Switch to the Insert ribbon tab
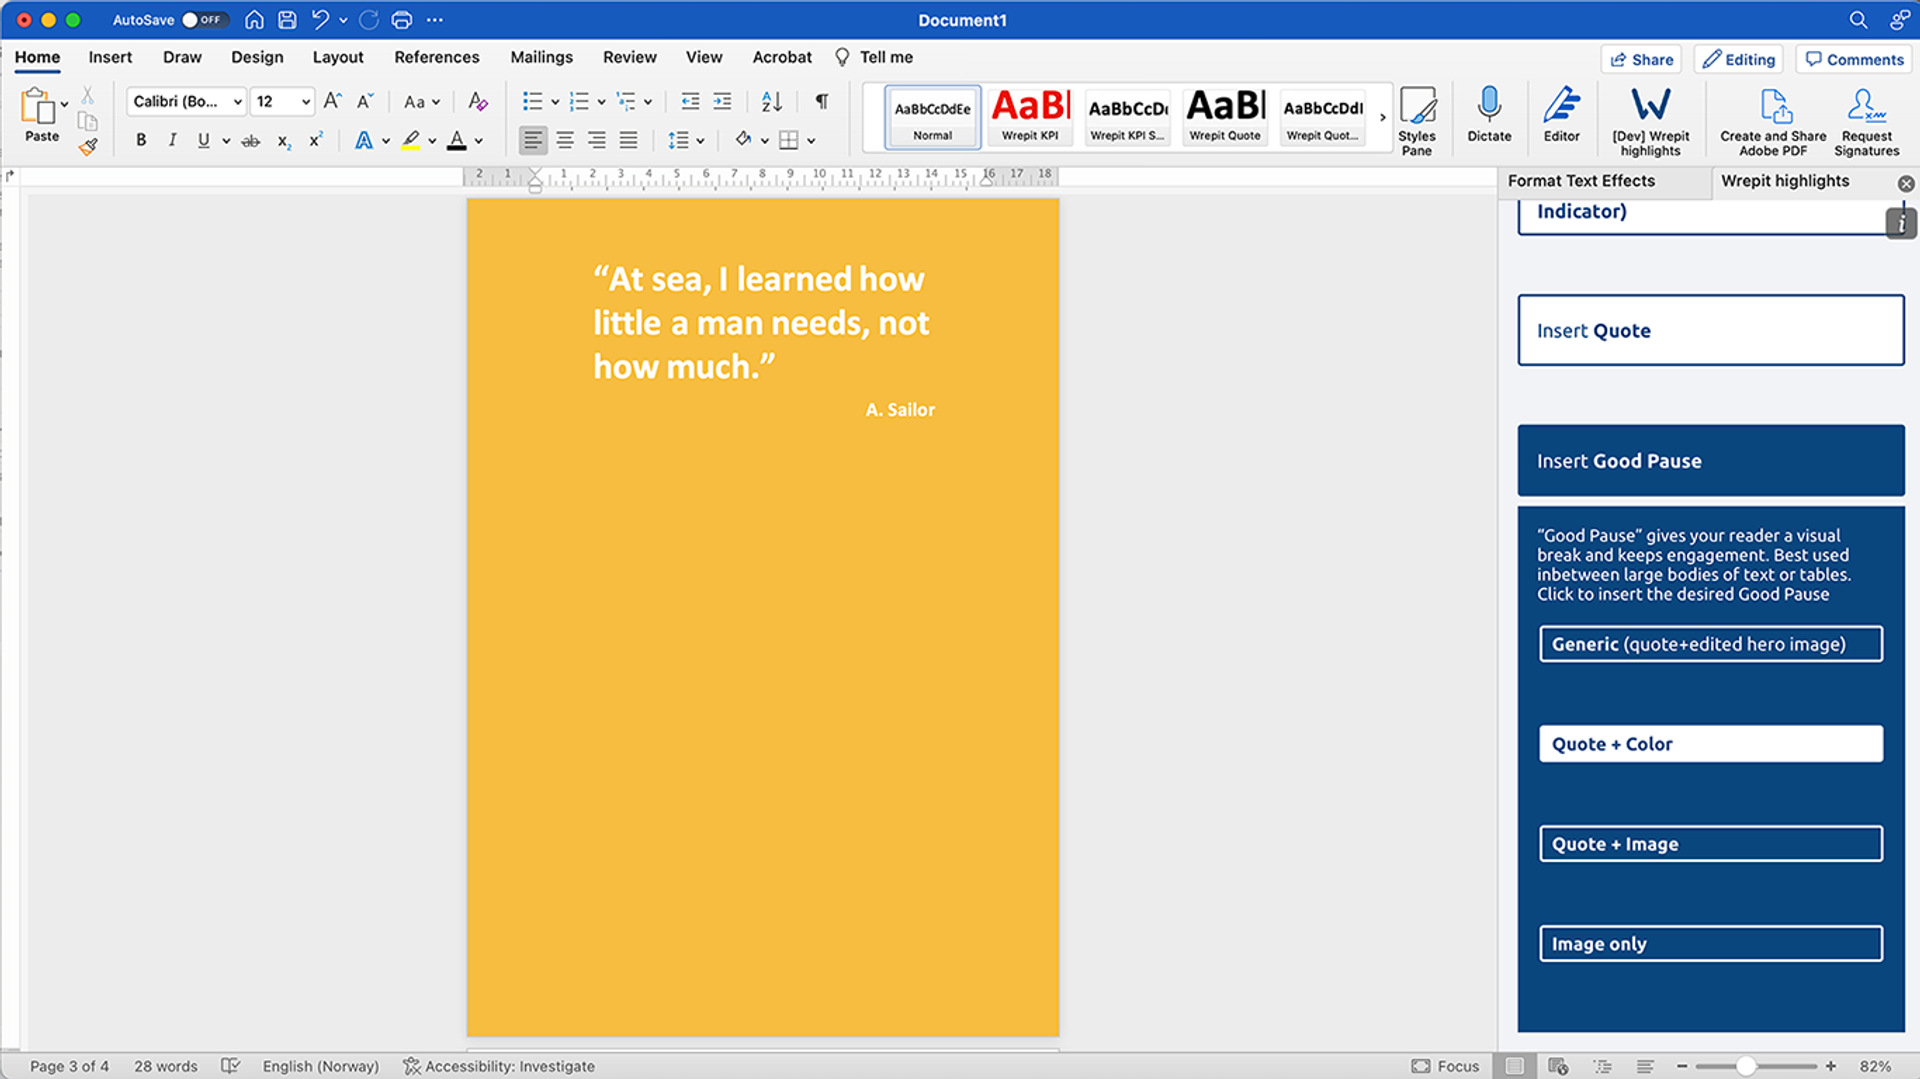 (x=110, y=57)
